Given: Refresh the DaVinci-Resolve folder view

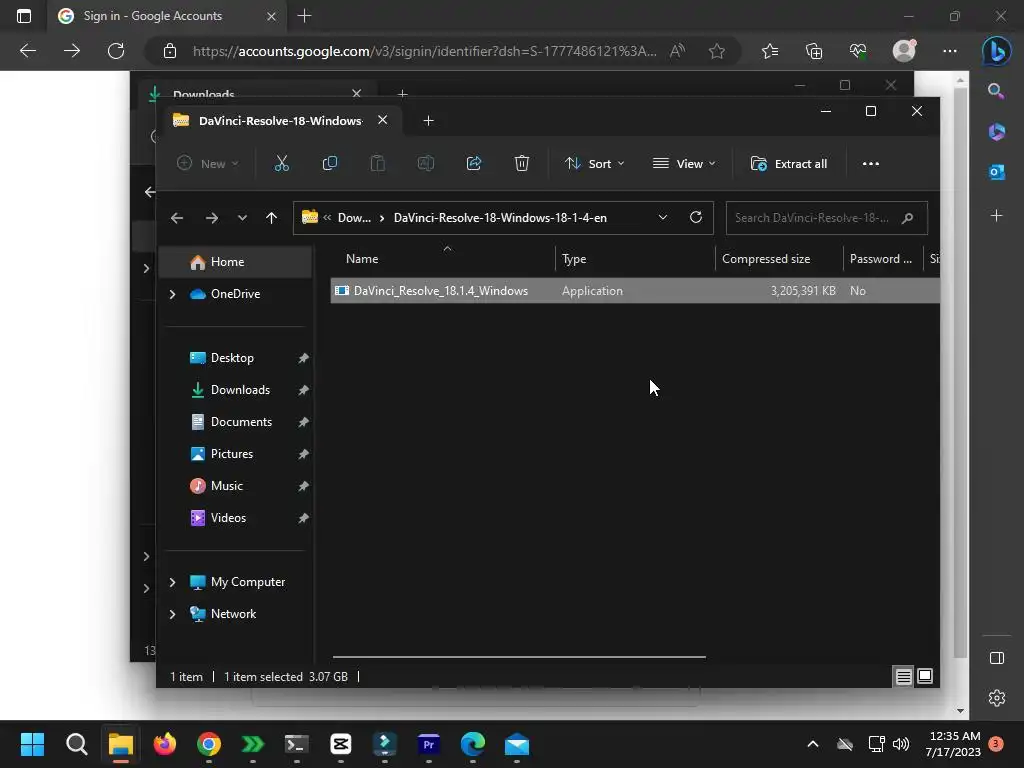Looking at the screenshot, I should [x=696, y=217].
